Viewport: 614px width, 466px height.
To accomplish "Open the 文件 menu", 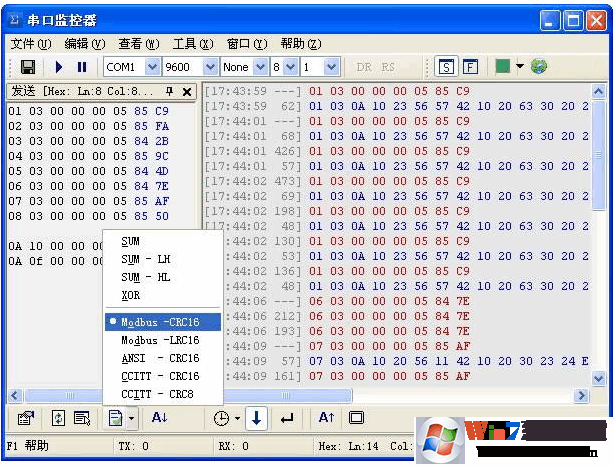I will click(x=31, y=43).
